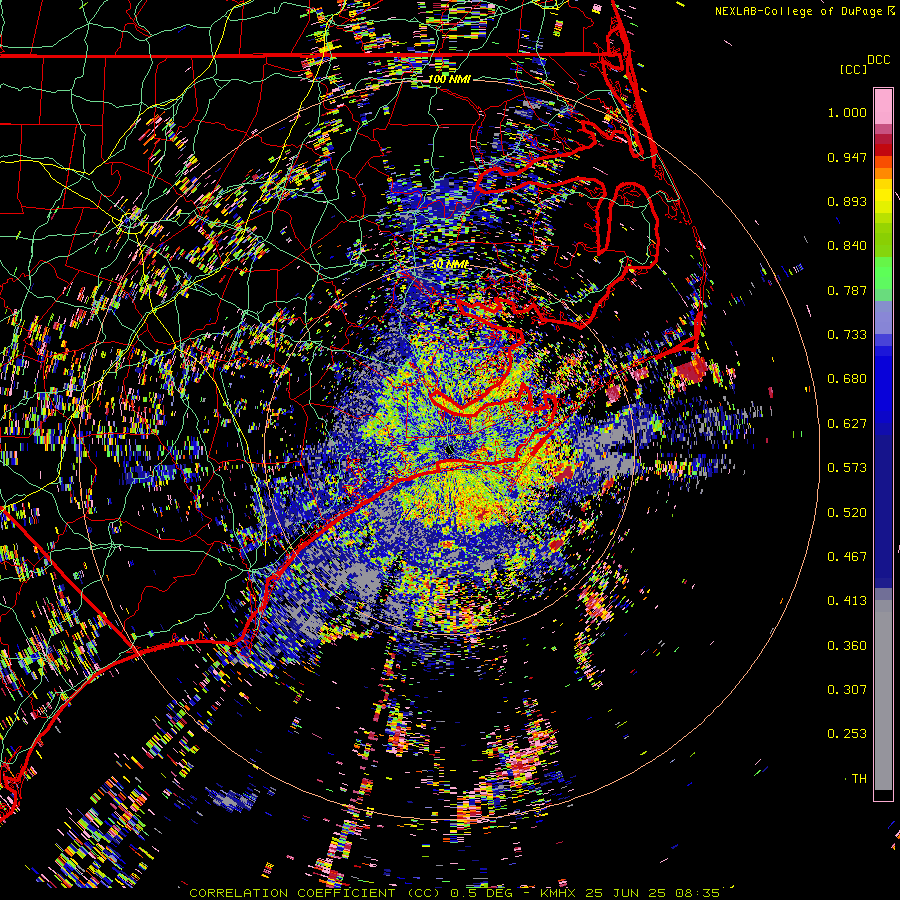Screen dimensions: 900x900
Task: Select the 0.627 legend value
Action: pos(847,424)
